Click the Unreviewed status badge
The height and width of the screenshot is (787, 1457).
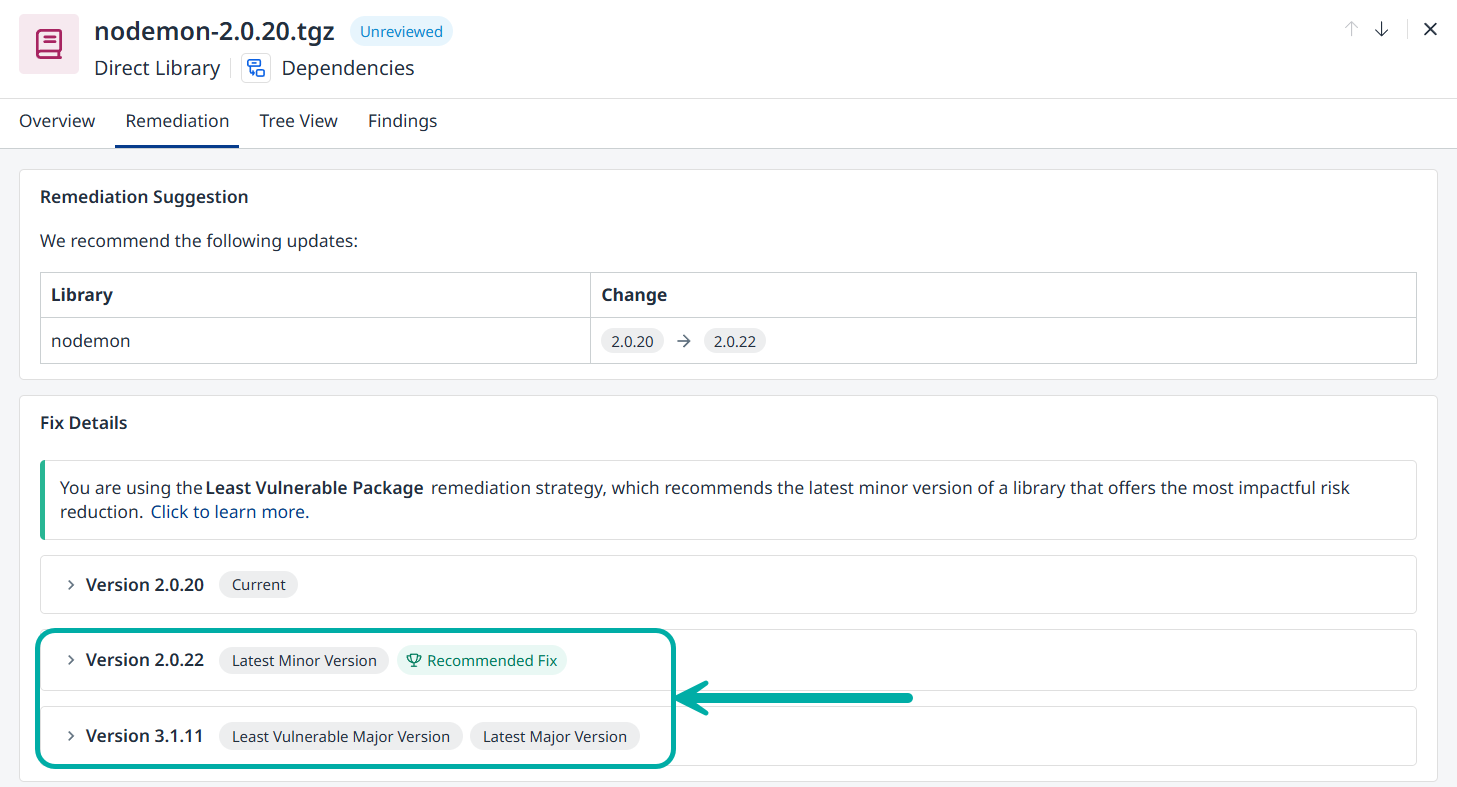point(401,32)
